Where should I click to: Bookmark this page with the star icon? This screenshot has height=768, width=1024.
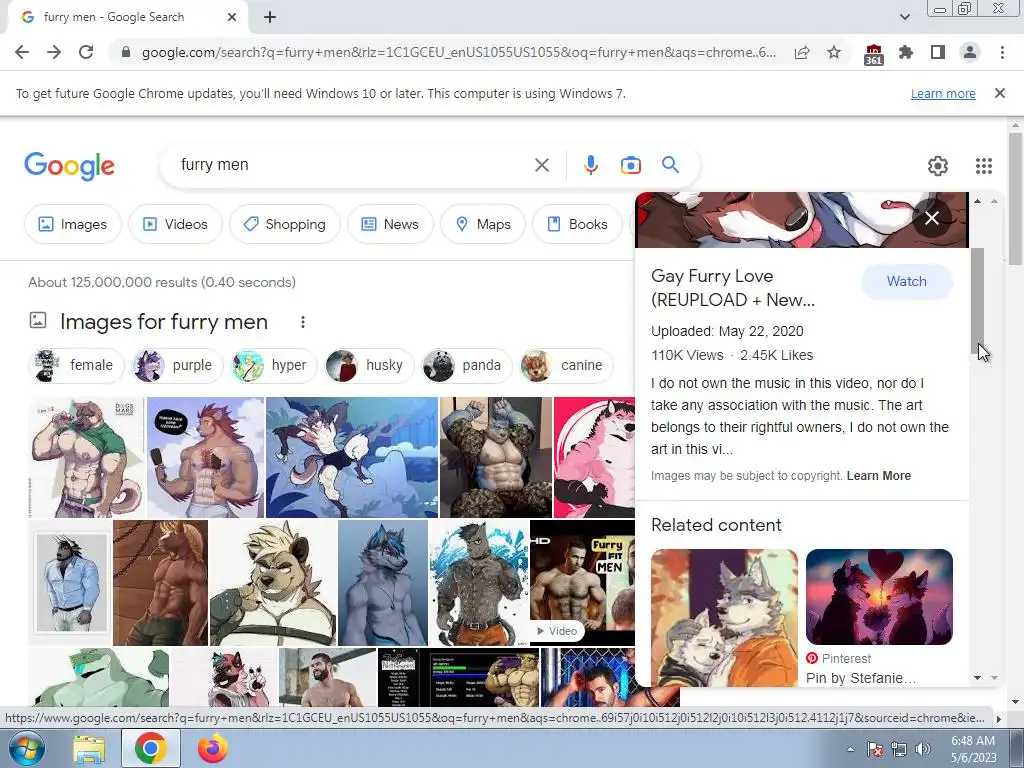(x=834, y=52)
